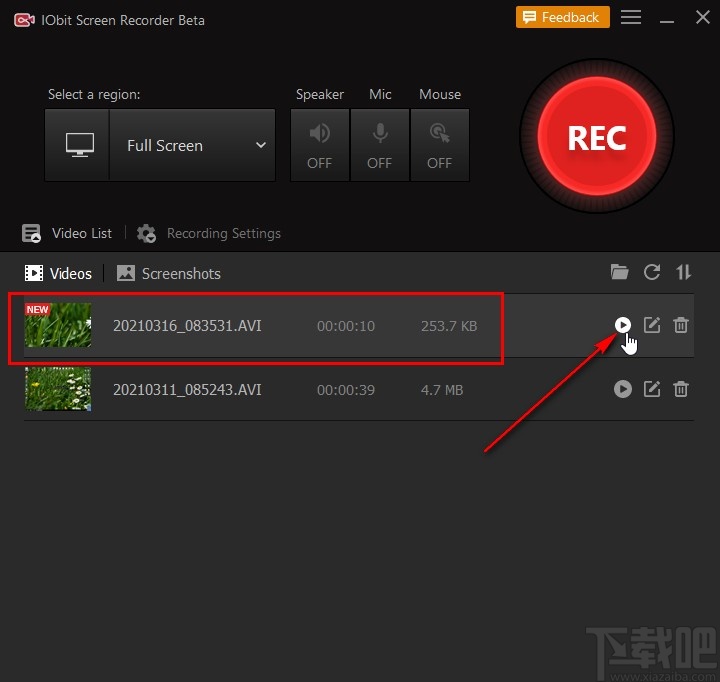Screen dimensions: 720x682
Task: Open the Feedback form
Action: (x=562, y=17)
